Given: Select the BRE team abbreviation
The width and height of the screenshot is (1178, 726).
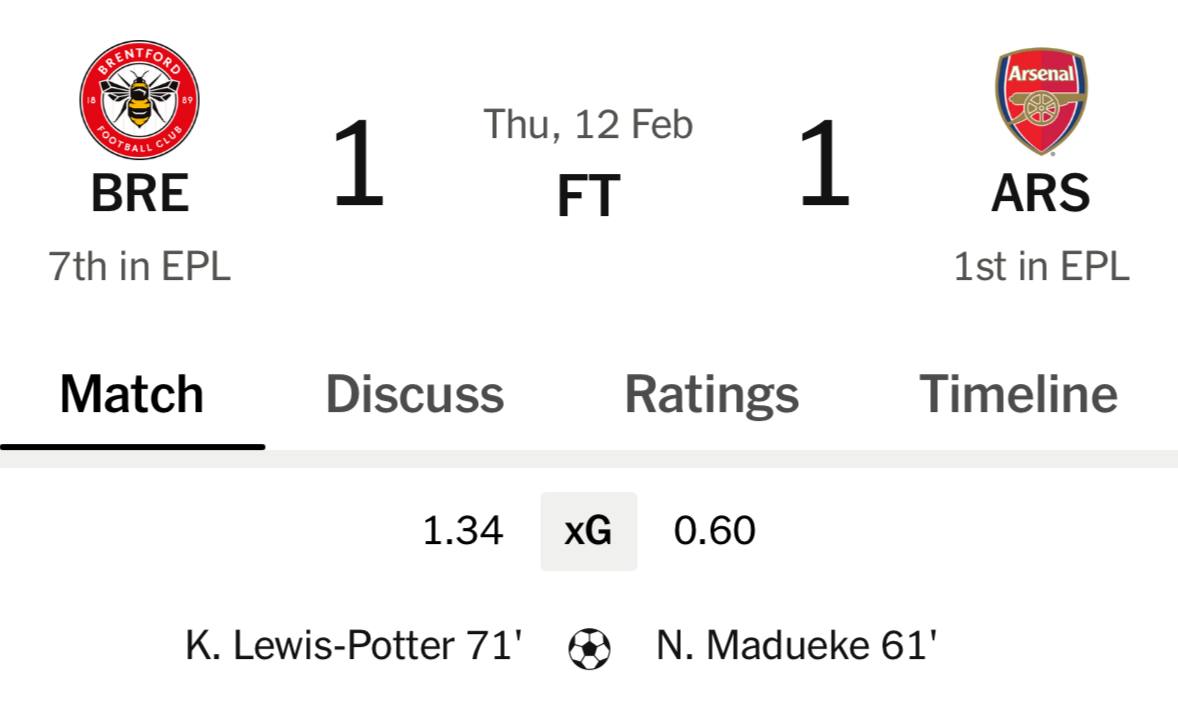Looking at the screenshot, I should [x=139, y=194].
